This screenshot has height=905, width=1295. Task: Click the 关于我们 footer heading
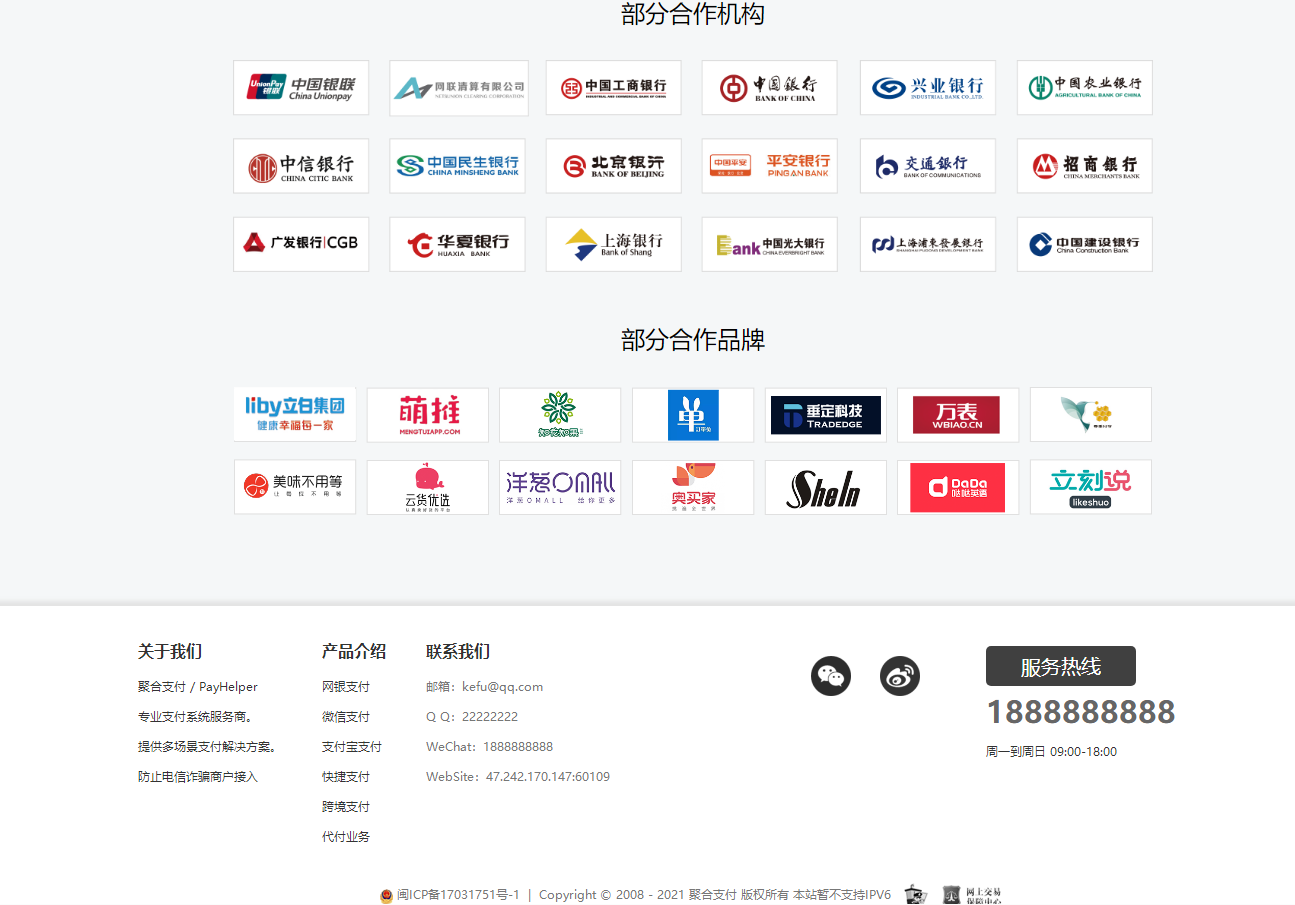click(x=170, y=652)
